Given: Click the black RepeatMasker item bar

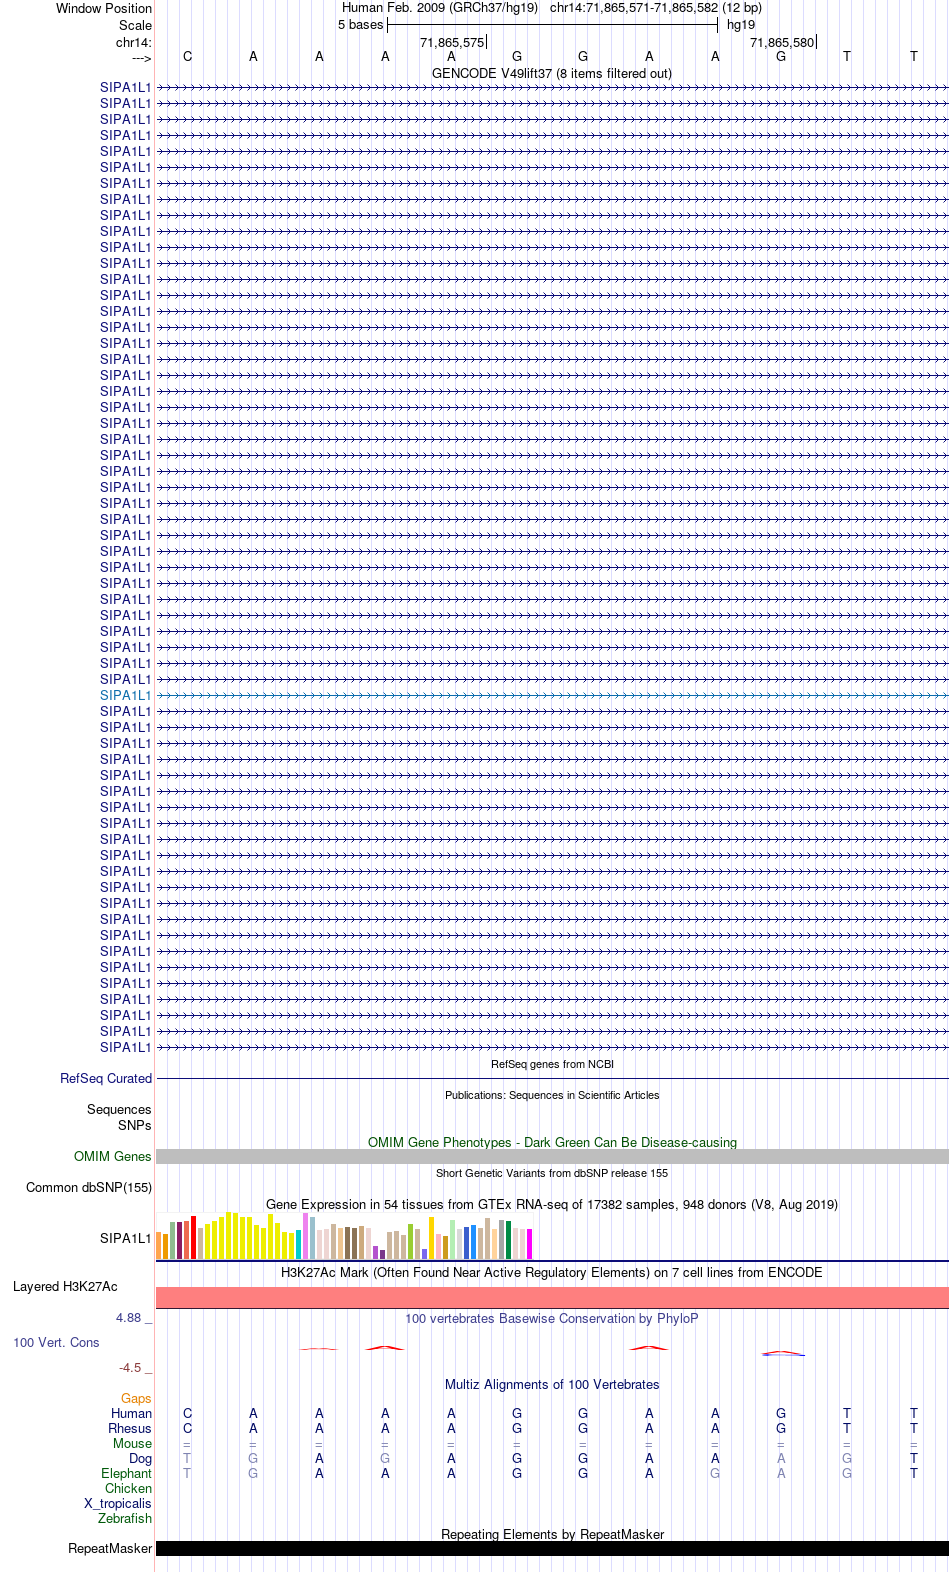Looking at the screenshot, I should point(552,1548).
